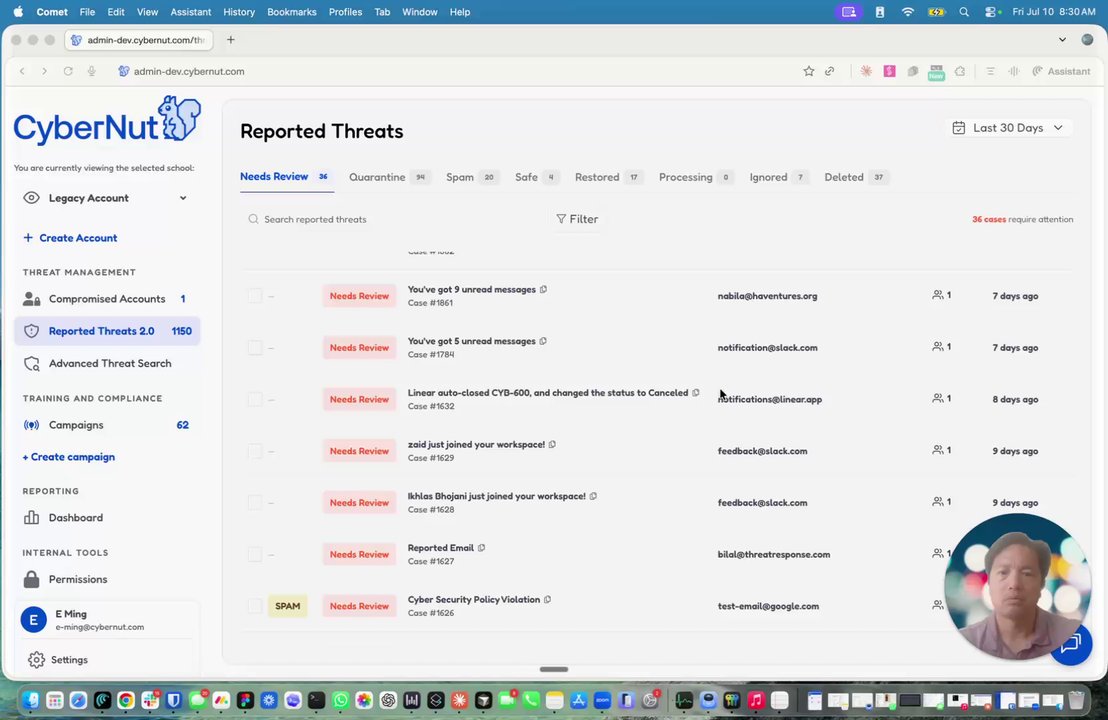
Task: Click + Create campaign link
Action: (x=69, y=457)
